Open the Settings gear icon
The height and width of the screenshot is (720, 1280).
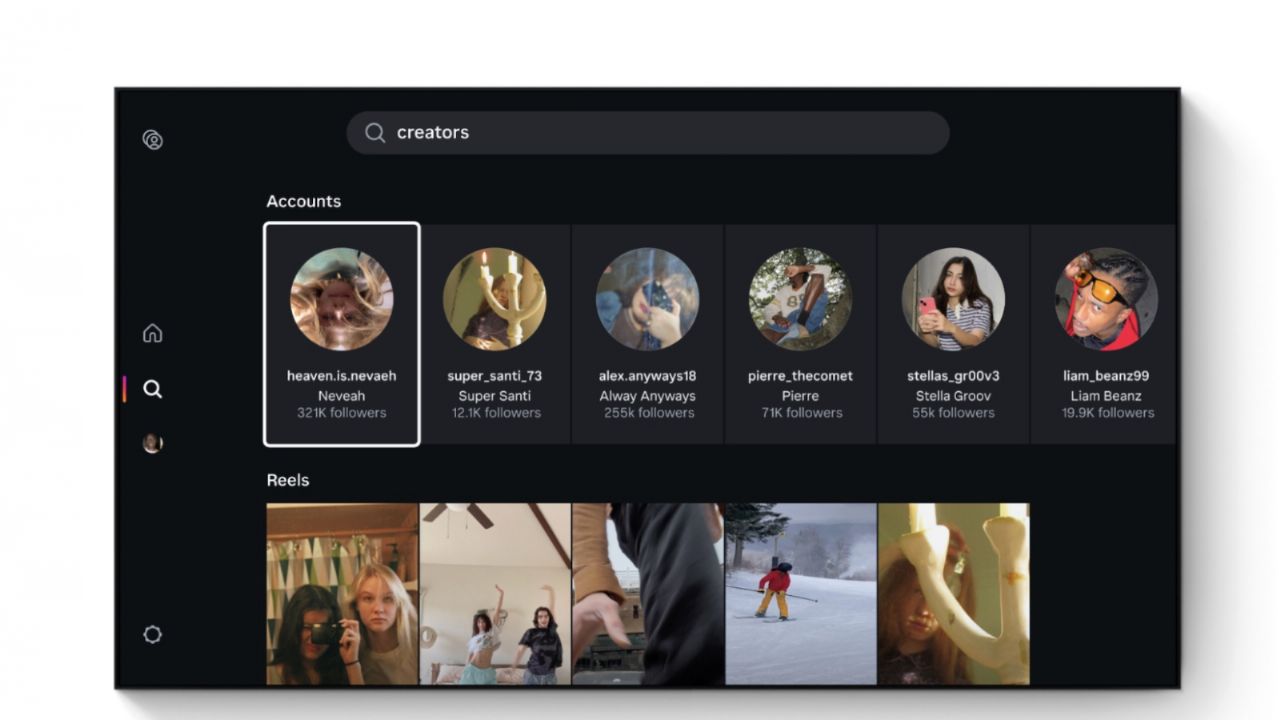click(x=153, y=634)
